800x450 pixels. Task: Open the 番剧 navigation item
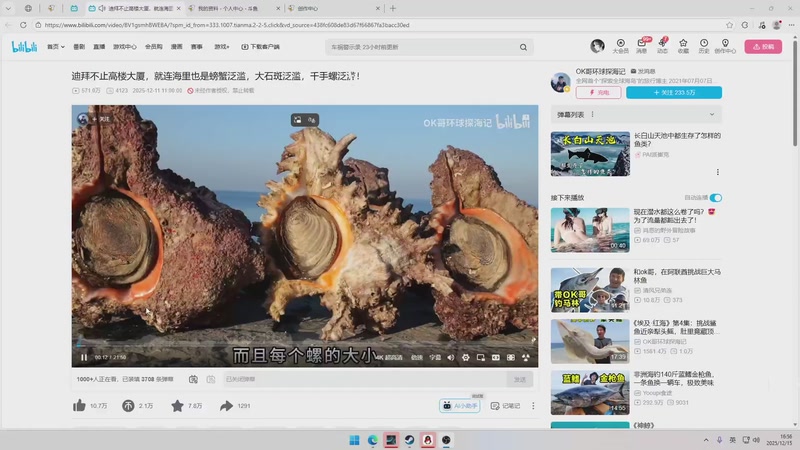(79, 46)
